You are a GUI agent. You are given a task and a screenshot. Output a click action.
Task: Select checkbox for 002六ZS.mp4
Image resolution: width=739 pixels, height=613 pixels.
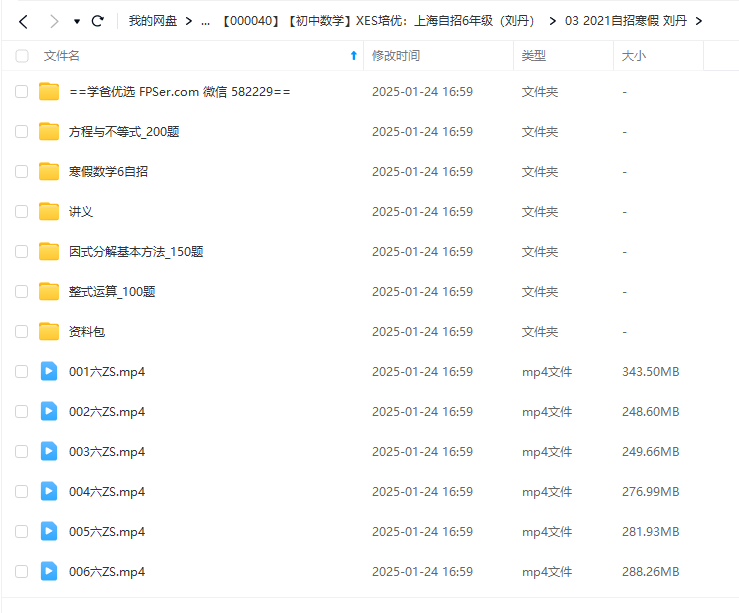click(22, 411)
